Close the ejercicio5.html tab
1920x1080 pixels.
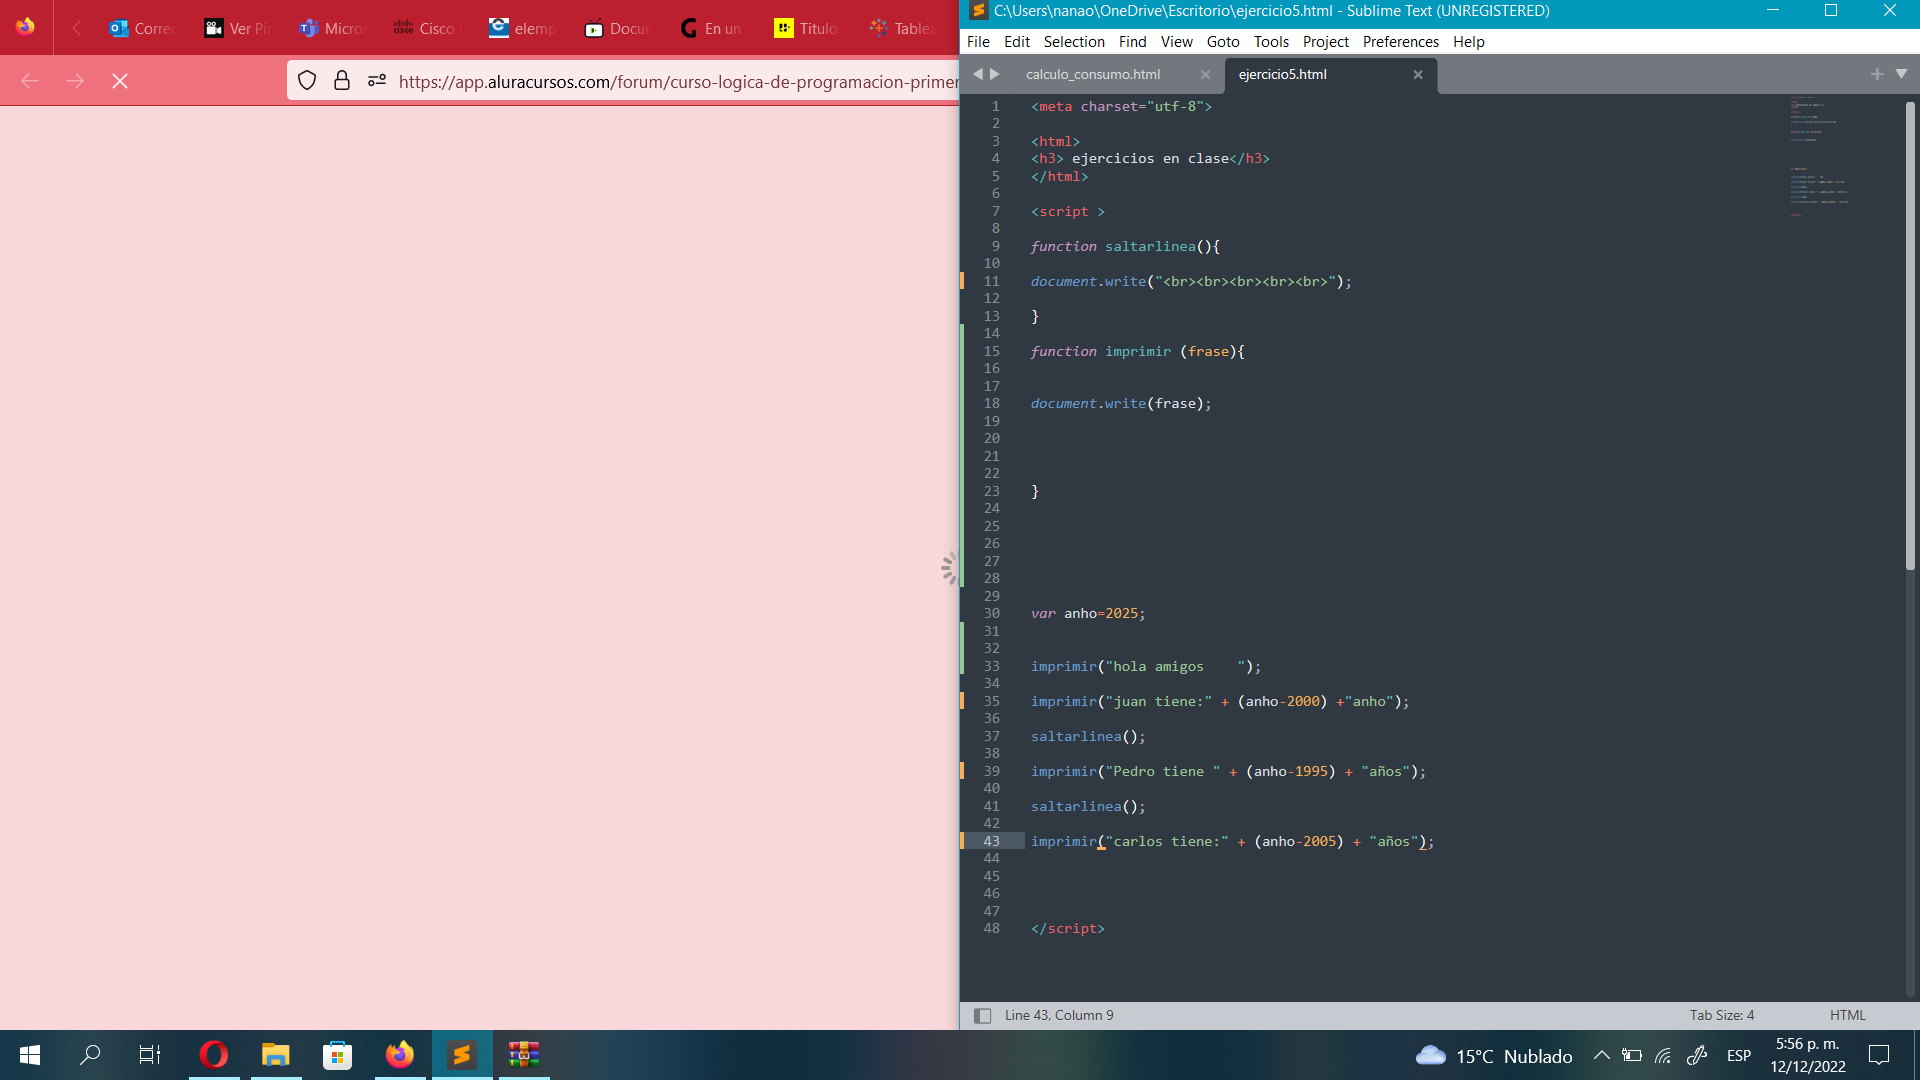[x=1417, y=75]
